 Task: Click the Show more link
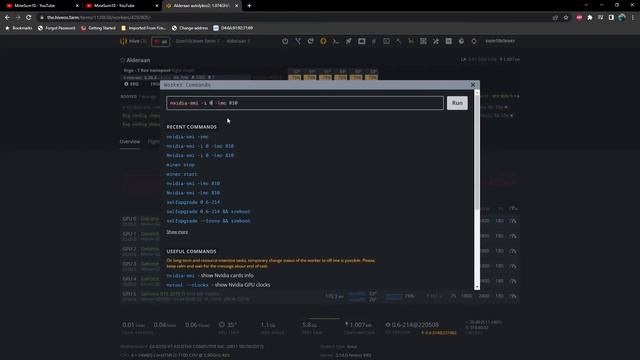177,232
